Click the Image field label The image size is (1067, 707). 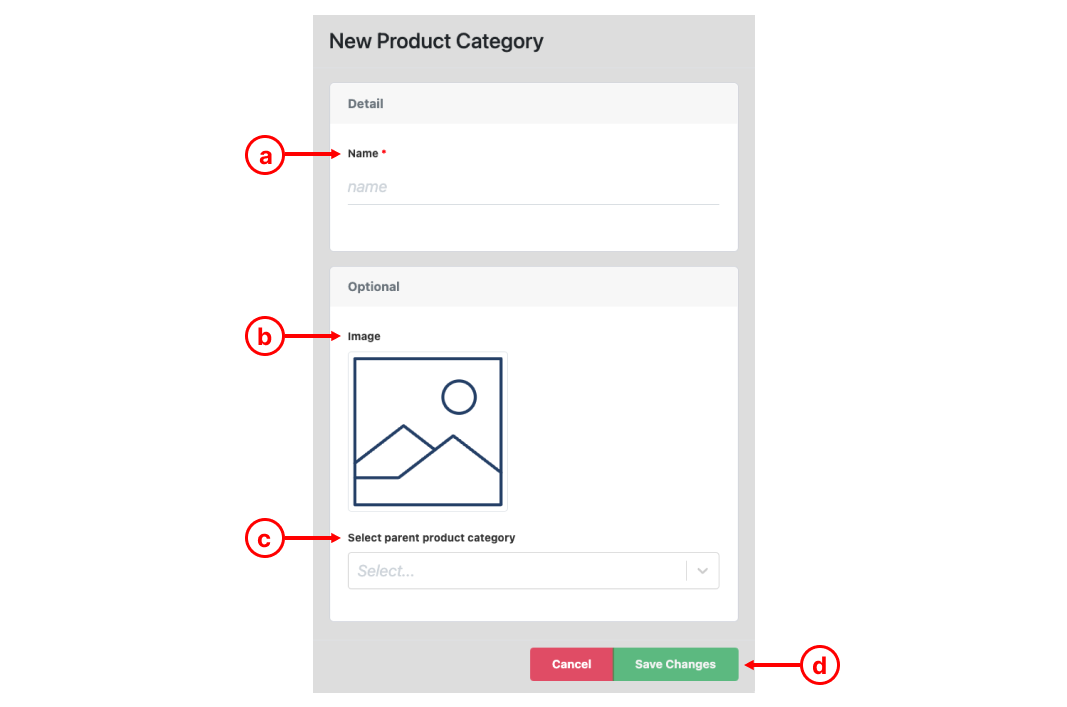pos(364,336)
